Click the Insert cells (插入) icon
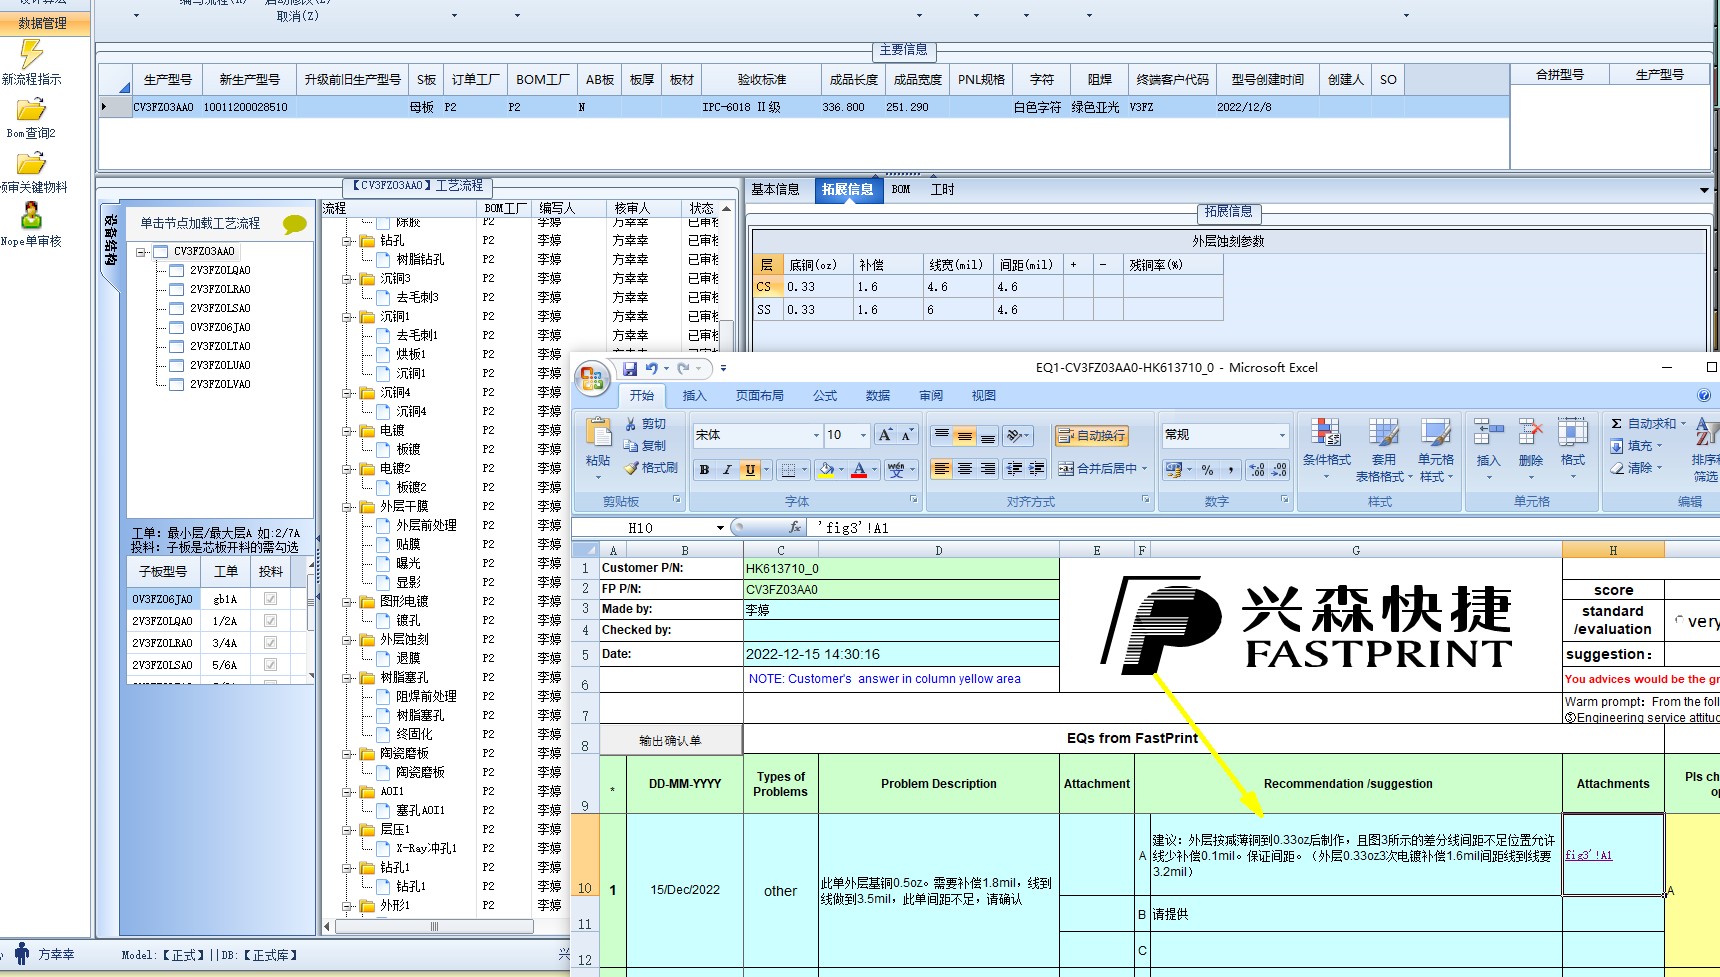 point(1489,433)
